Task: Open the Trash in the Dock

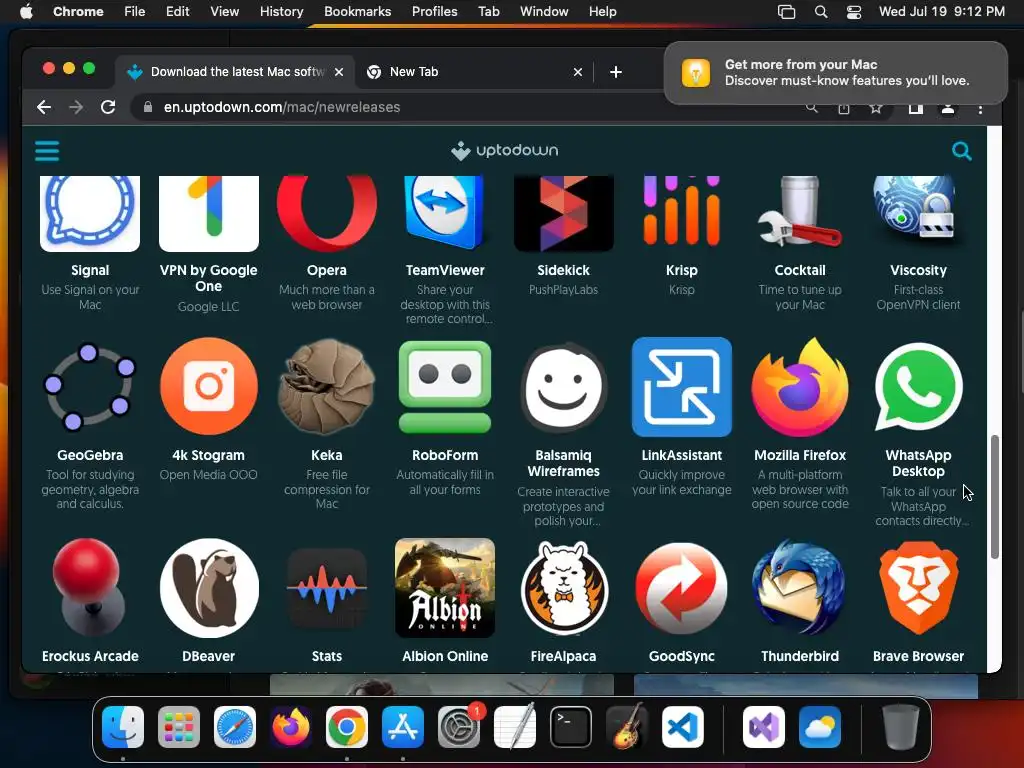Action: tap(901, 726)
